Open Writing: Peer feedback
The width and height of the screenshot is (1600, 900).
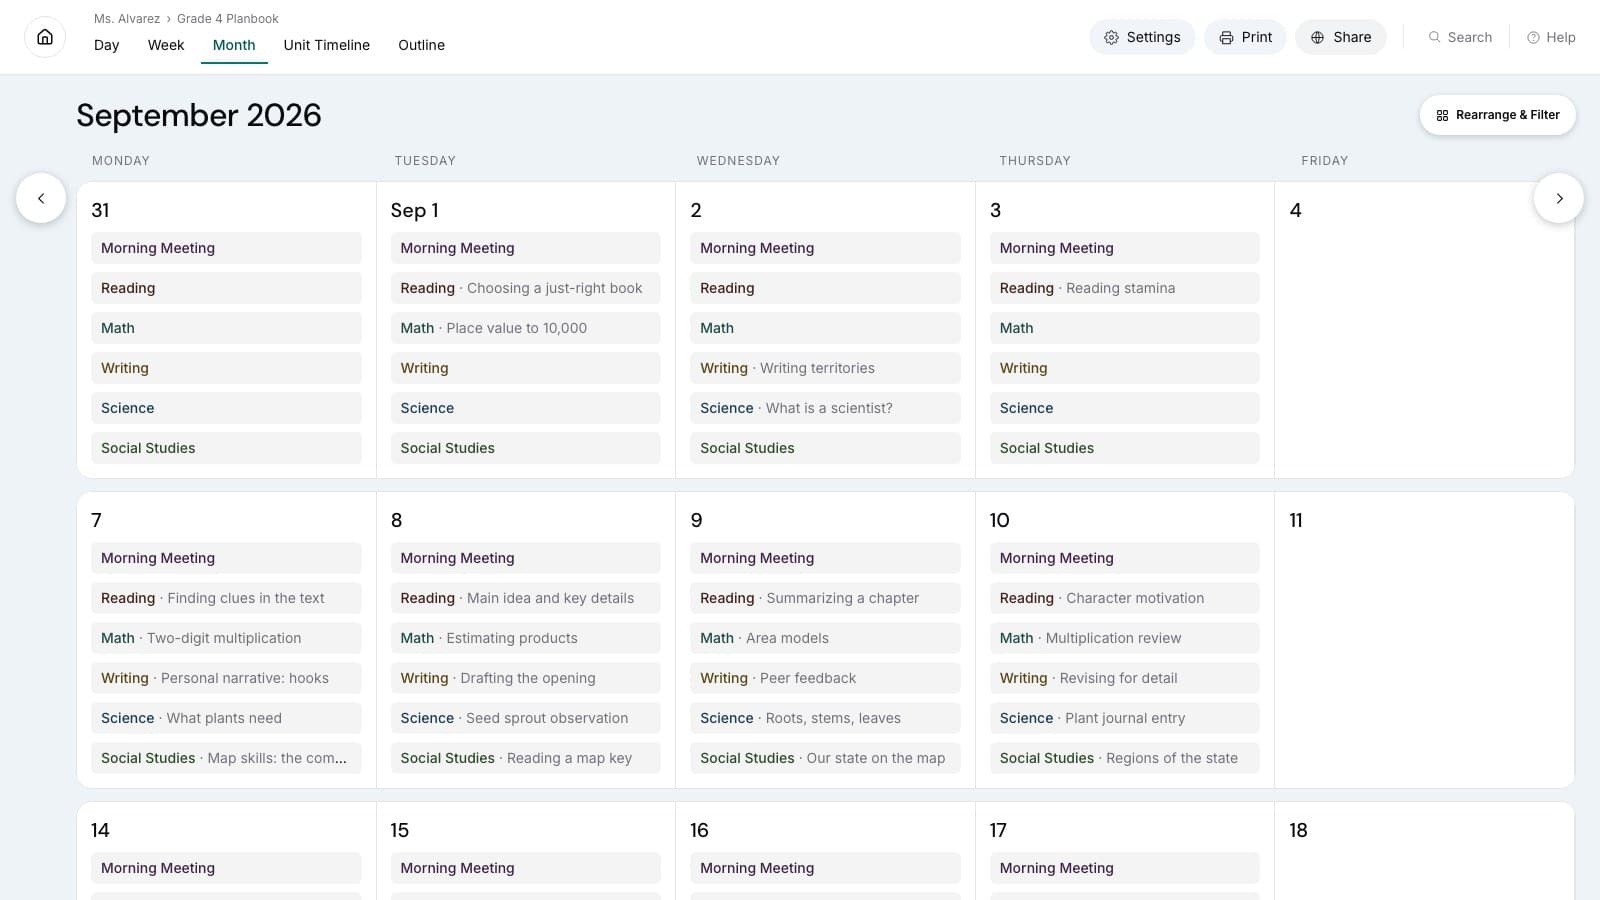(825, 678)
